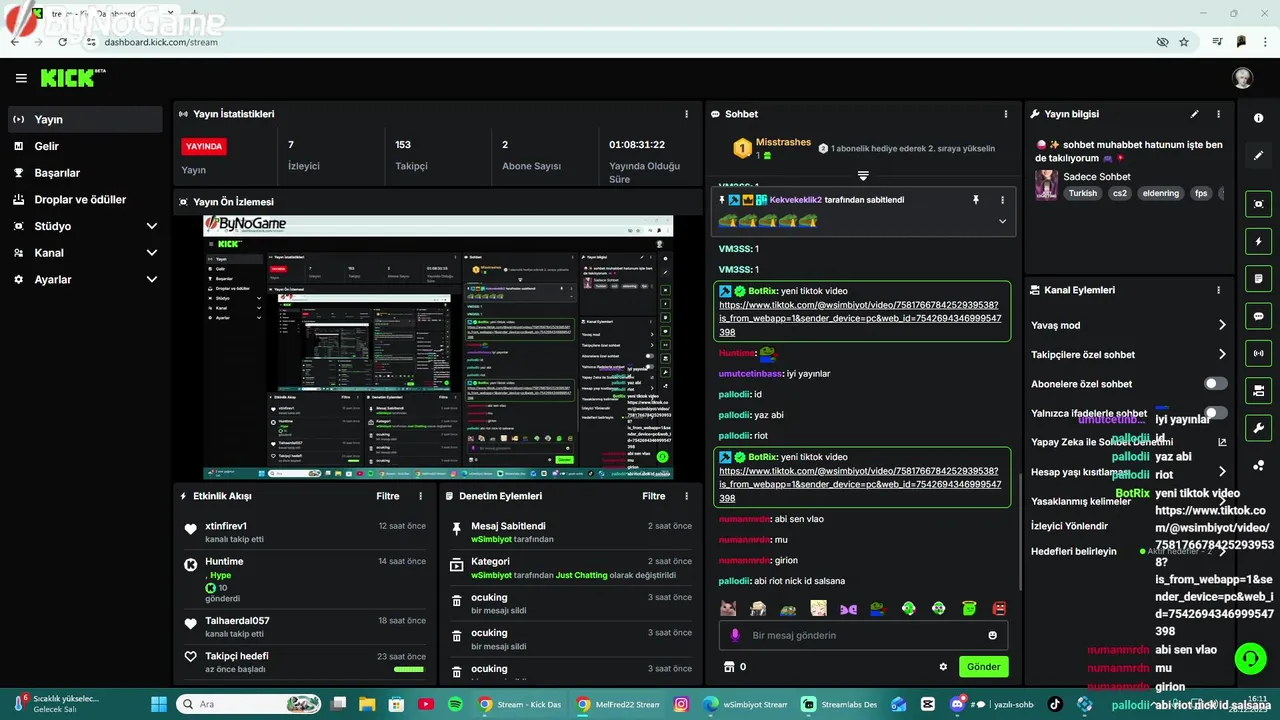Open Yapay Zeka ile Sohbet Denetimi external link icon
The width and height of the screenshot is (1280, 720).
tap(1222, 442)
